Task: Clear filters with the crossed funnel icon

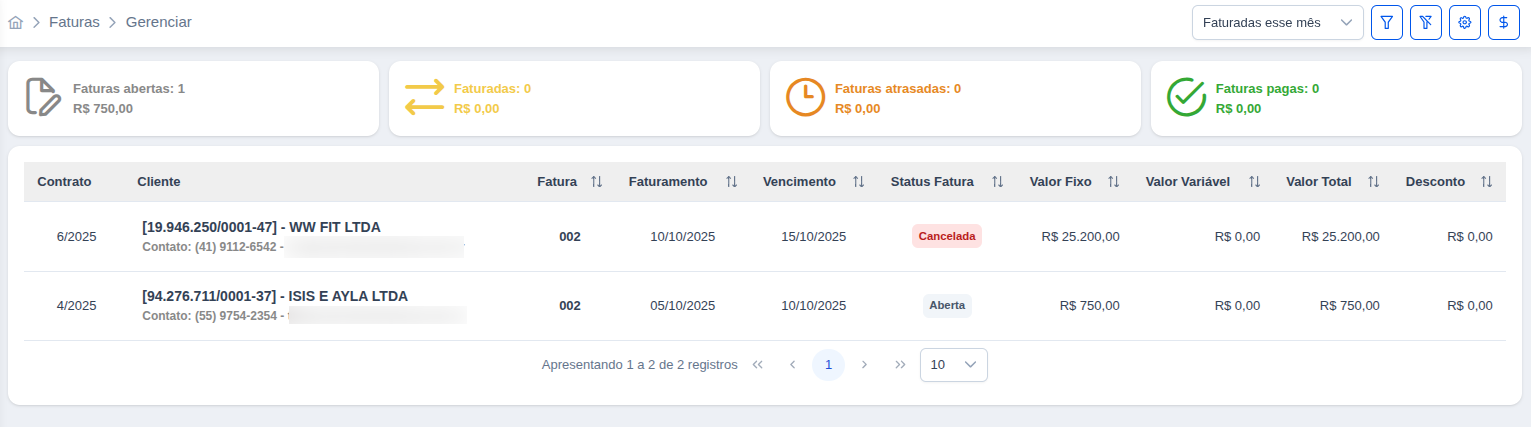Action: pos(1425,22)
